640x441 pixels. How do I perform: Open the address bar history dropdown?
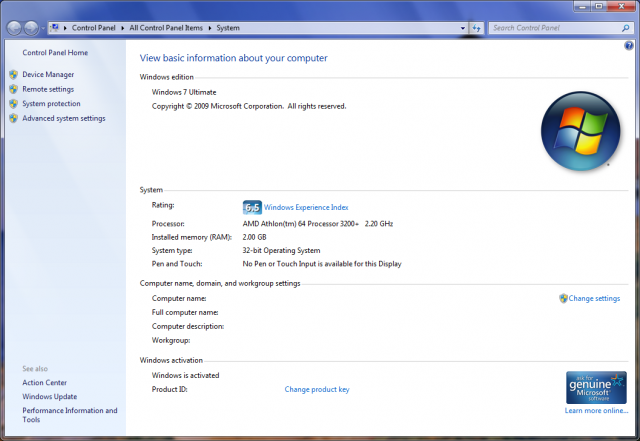point(462,28)
